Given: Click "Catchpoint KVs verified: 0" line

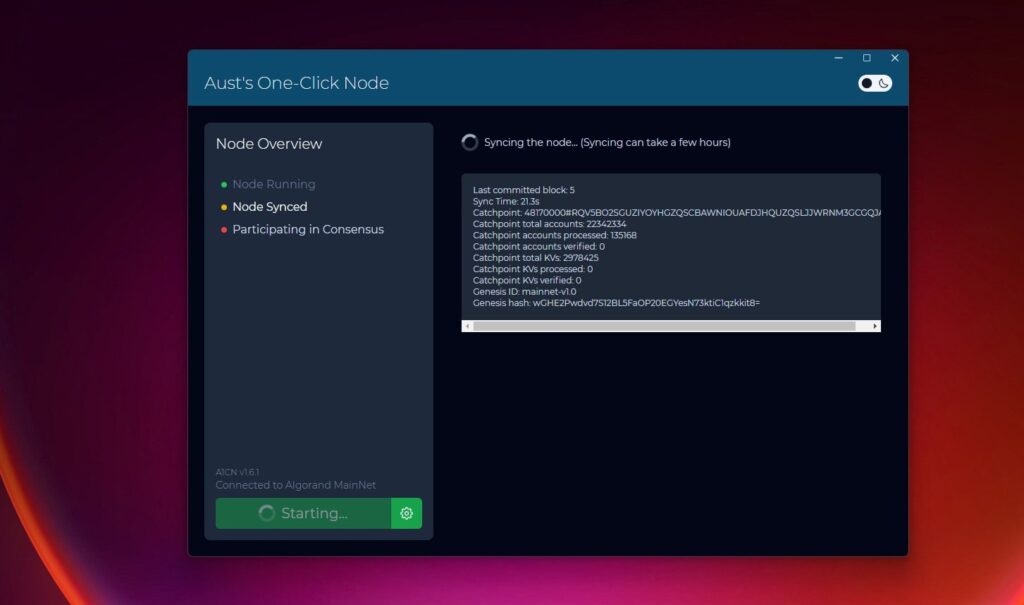Looking at the screenshot, I should point(527,280).
